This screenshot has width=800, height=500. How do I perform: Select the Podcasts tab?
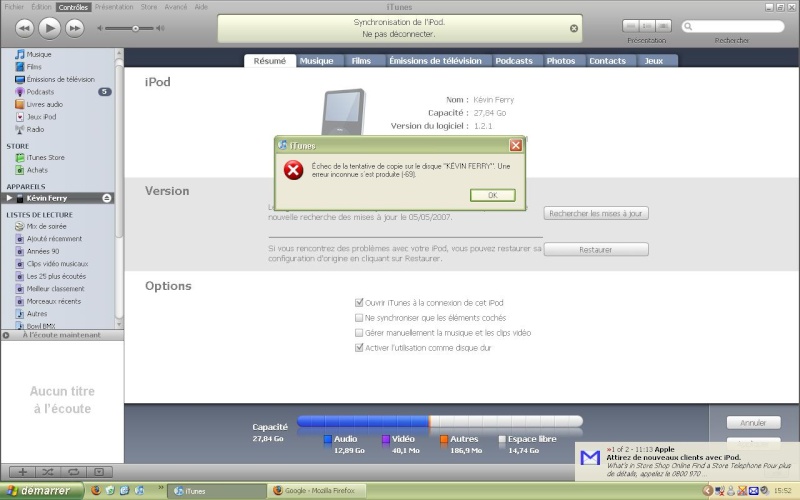514,61
